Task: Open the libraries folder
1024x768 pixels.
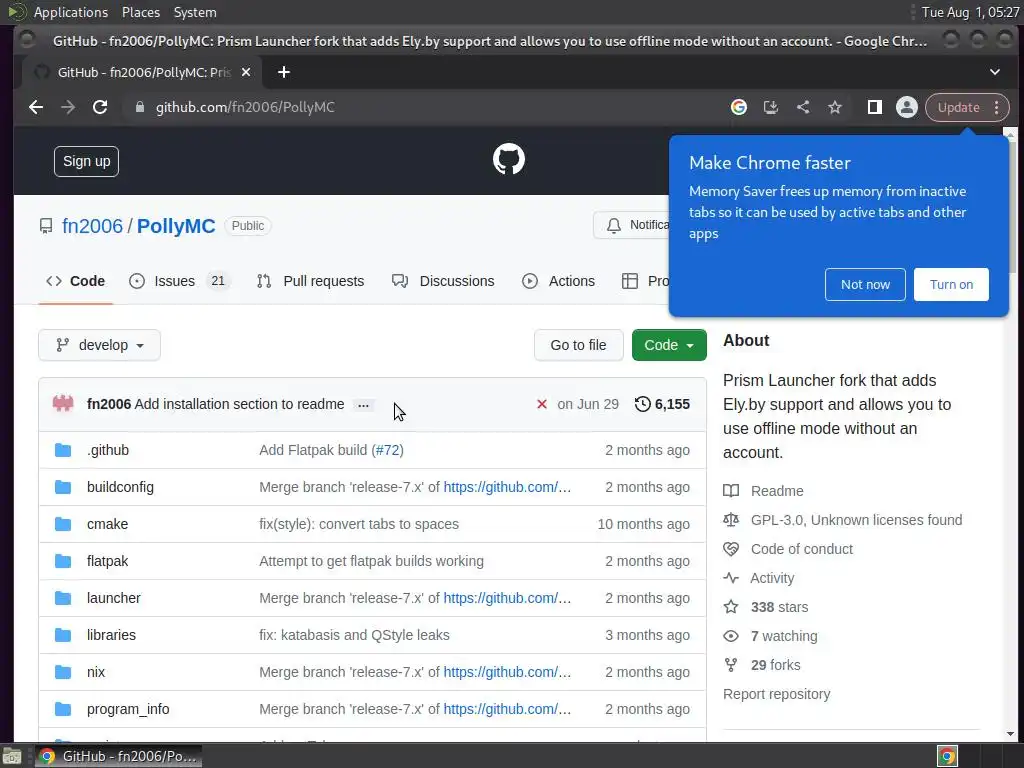Action: point(111,635)
